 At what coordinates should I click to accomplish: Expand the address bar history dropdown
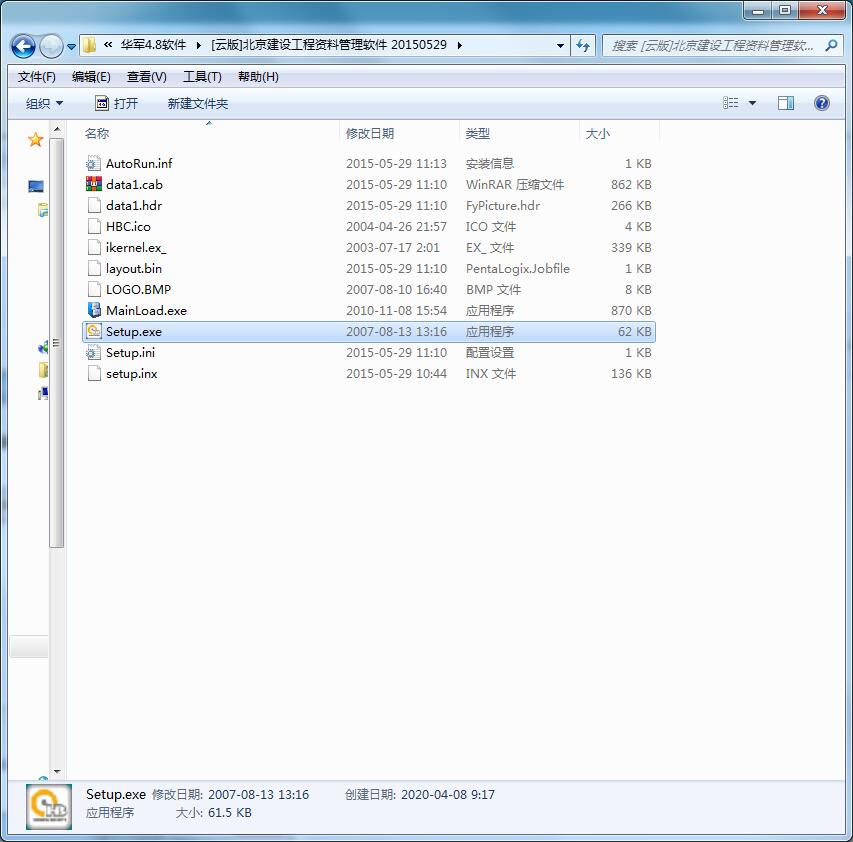(x=560, y=46)
